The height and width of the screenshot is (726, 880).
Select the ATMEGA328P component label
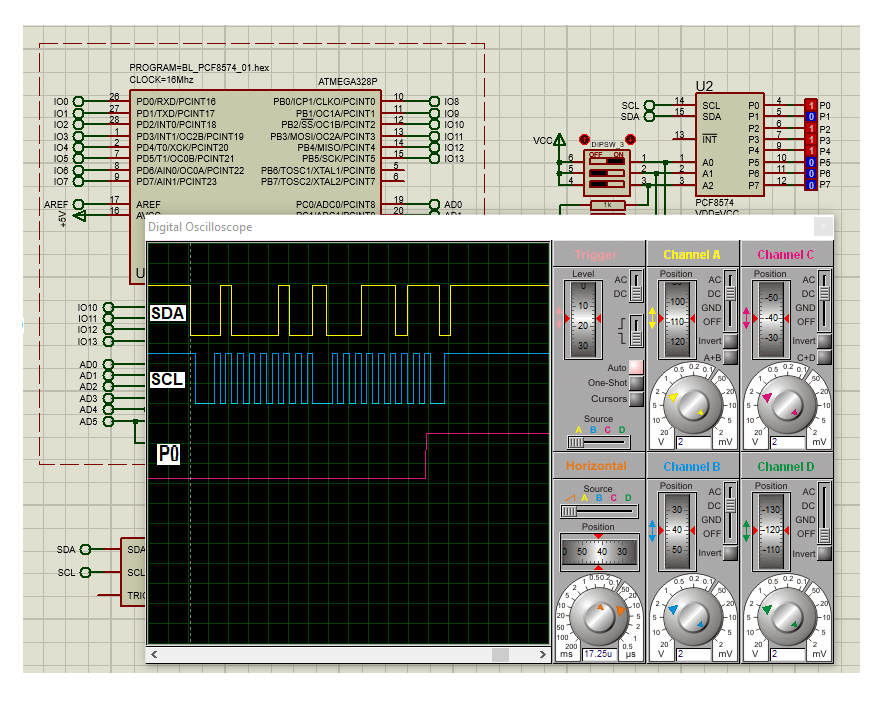click(348, 82)
